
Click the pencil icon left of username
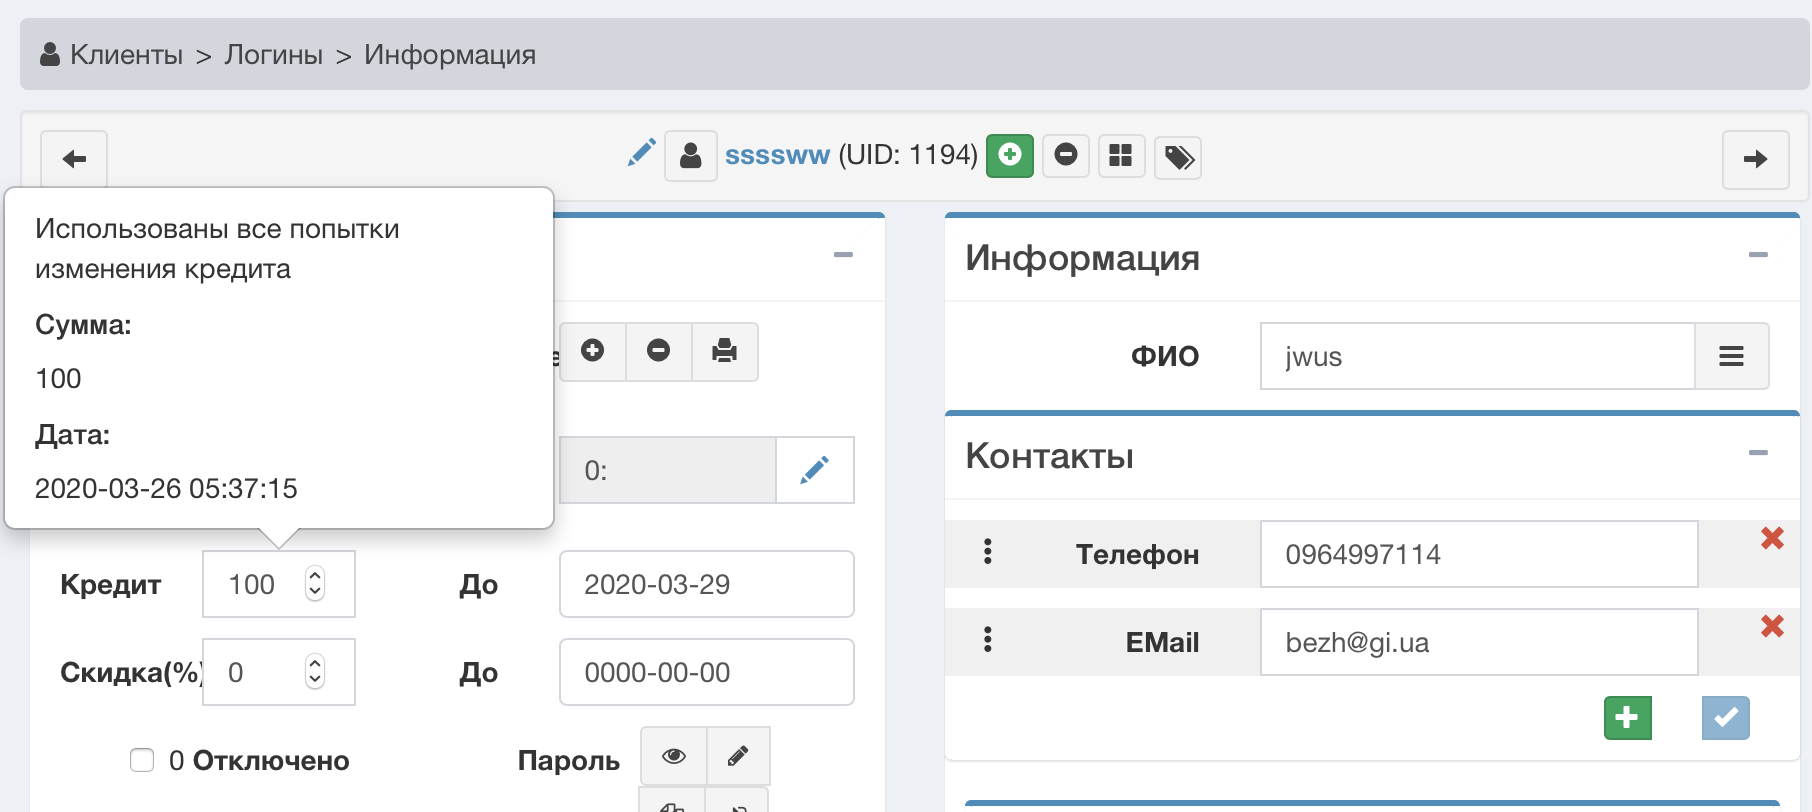(x=641, y=153)
